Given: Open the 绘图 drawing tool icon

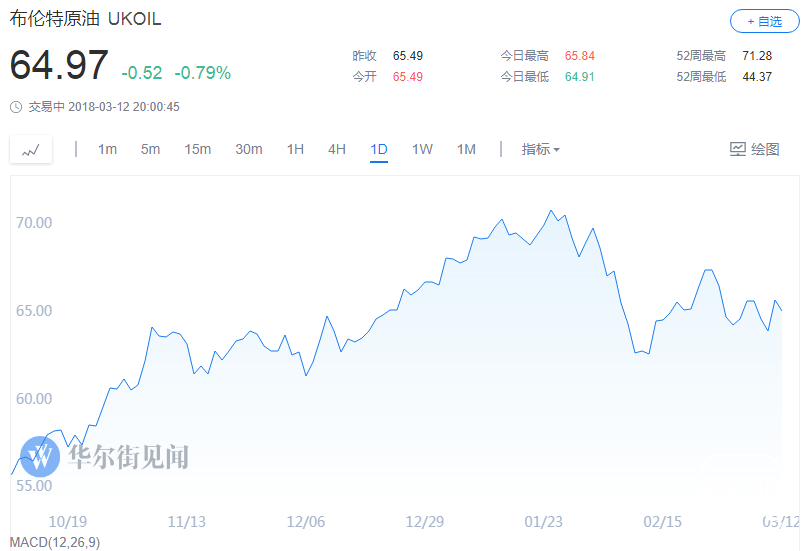Looking at the screenshot, I should tap(738, 149).
